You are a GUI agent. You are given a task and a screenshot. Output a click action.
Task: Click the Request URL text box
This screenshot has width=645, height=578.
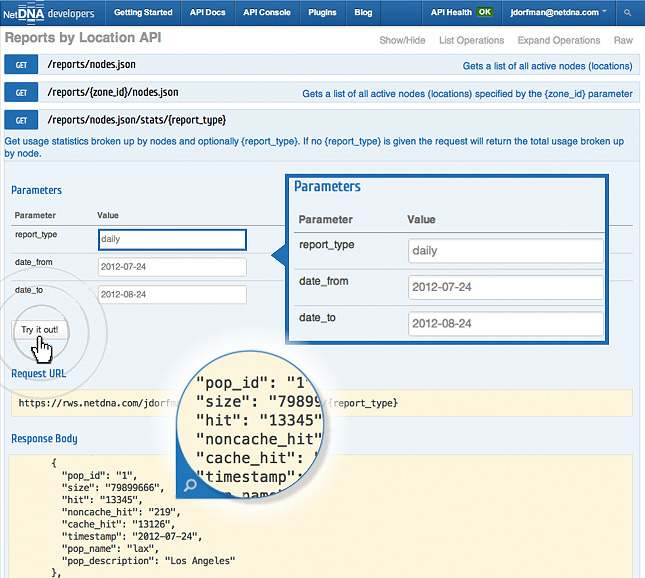pyautogui.click(x=322, y=403)
